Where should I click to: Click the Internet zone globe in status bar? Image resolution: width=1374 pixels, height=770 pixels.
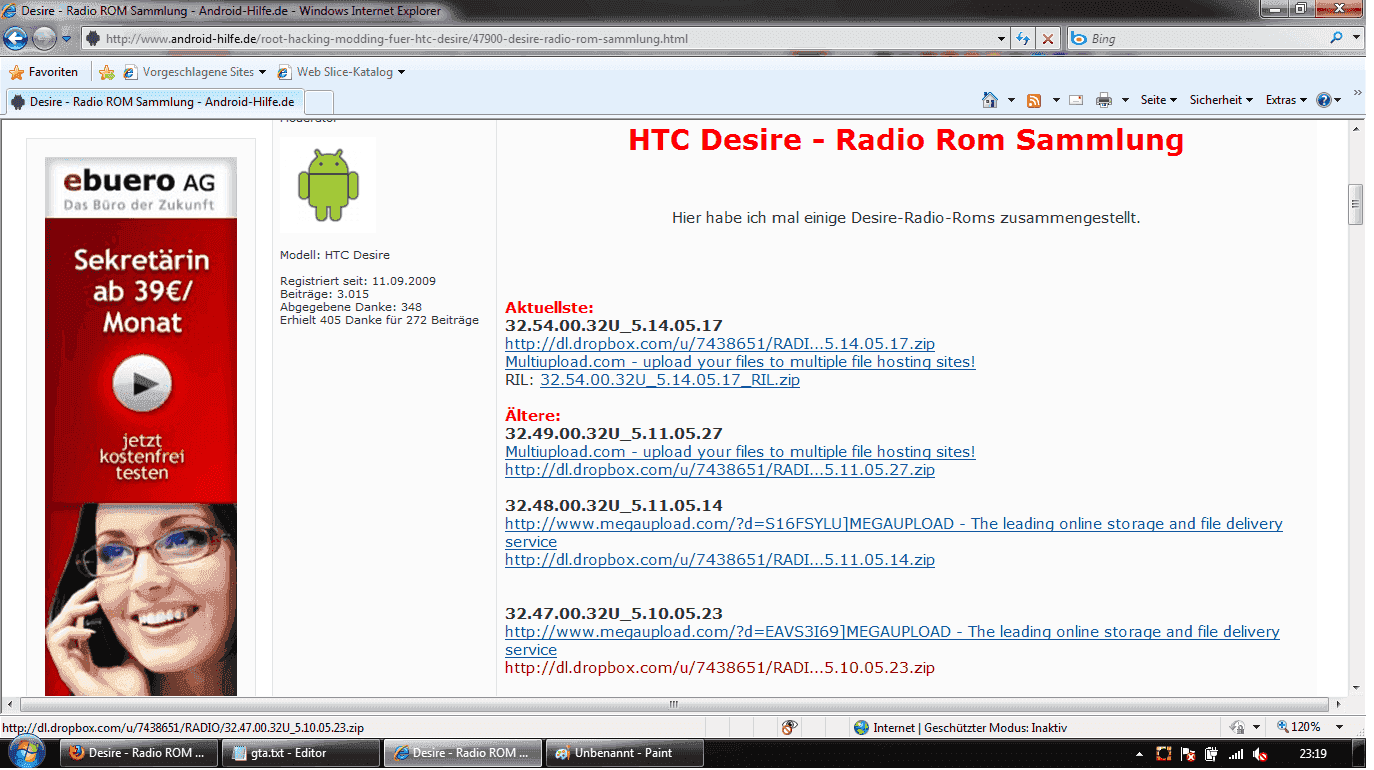click(x=861, y=727)
